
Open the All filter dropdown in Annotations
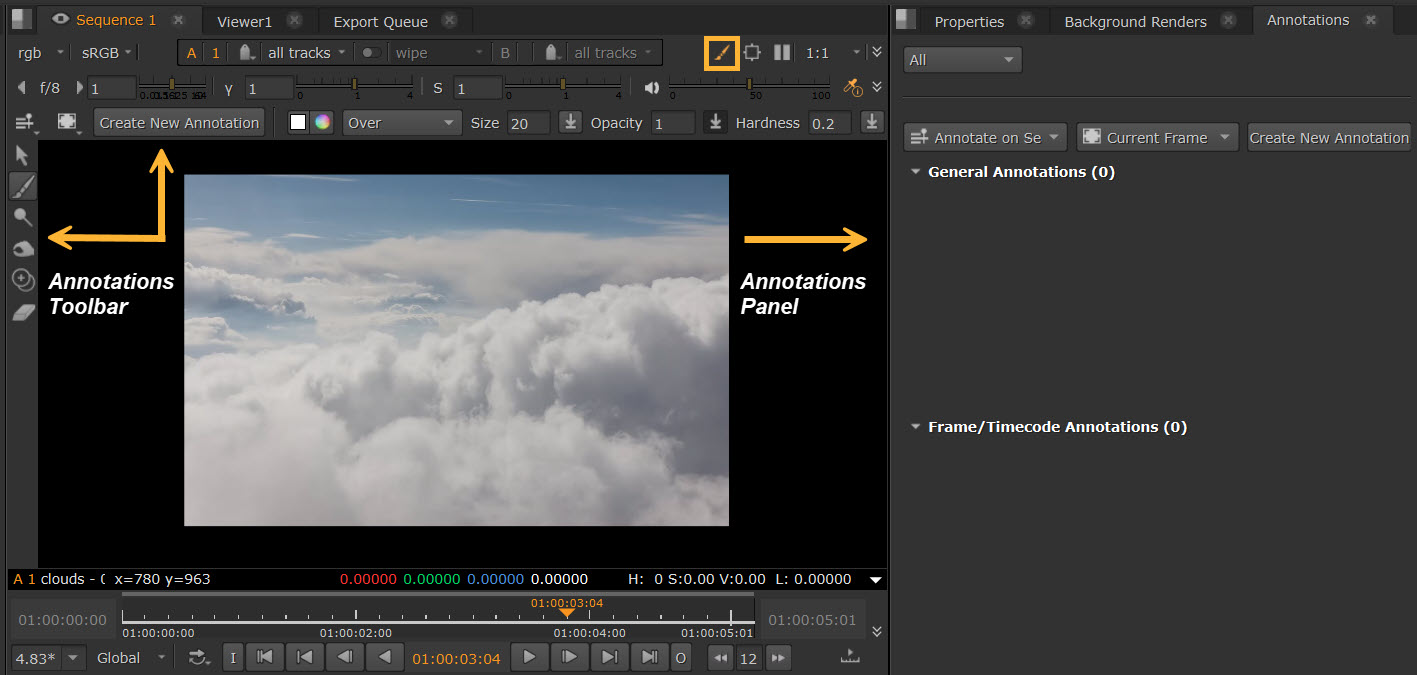tap(962, 60)
